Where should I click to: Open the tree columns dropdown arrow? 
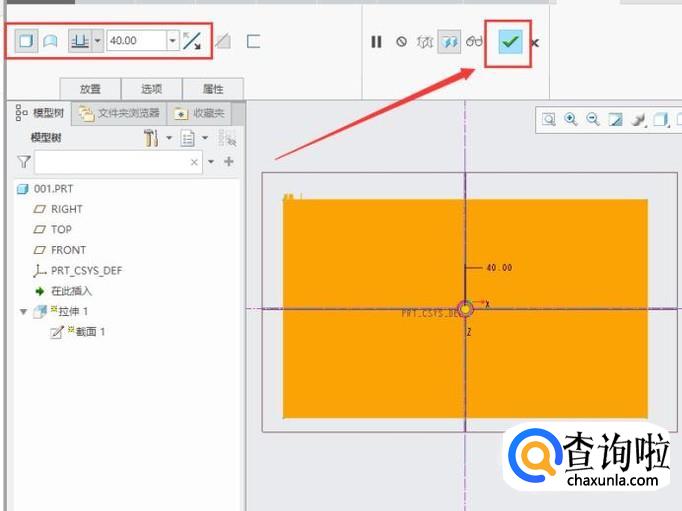[x=205, y=138]
